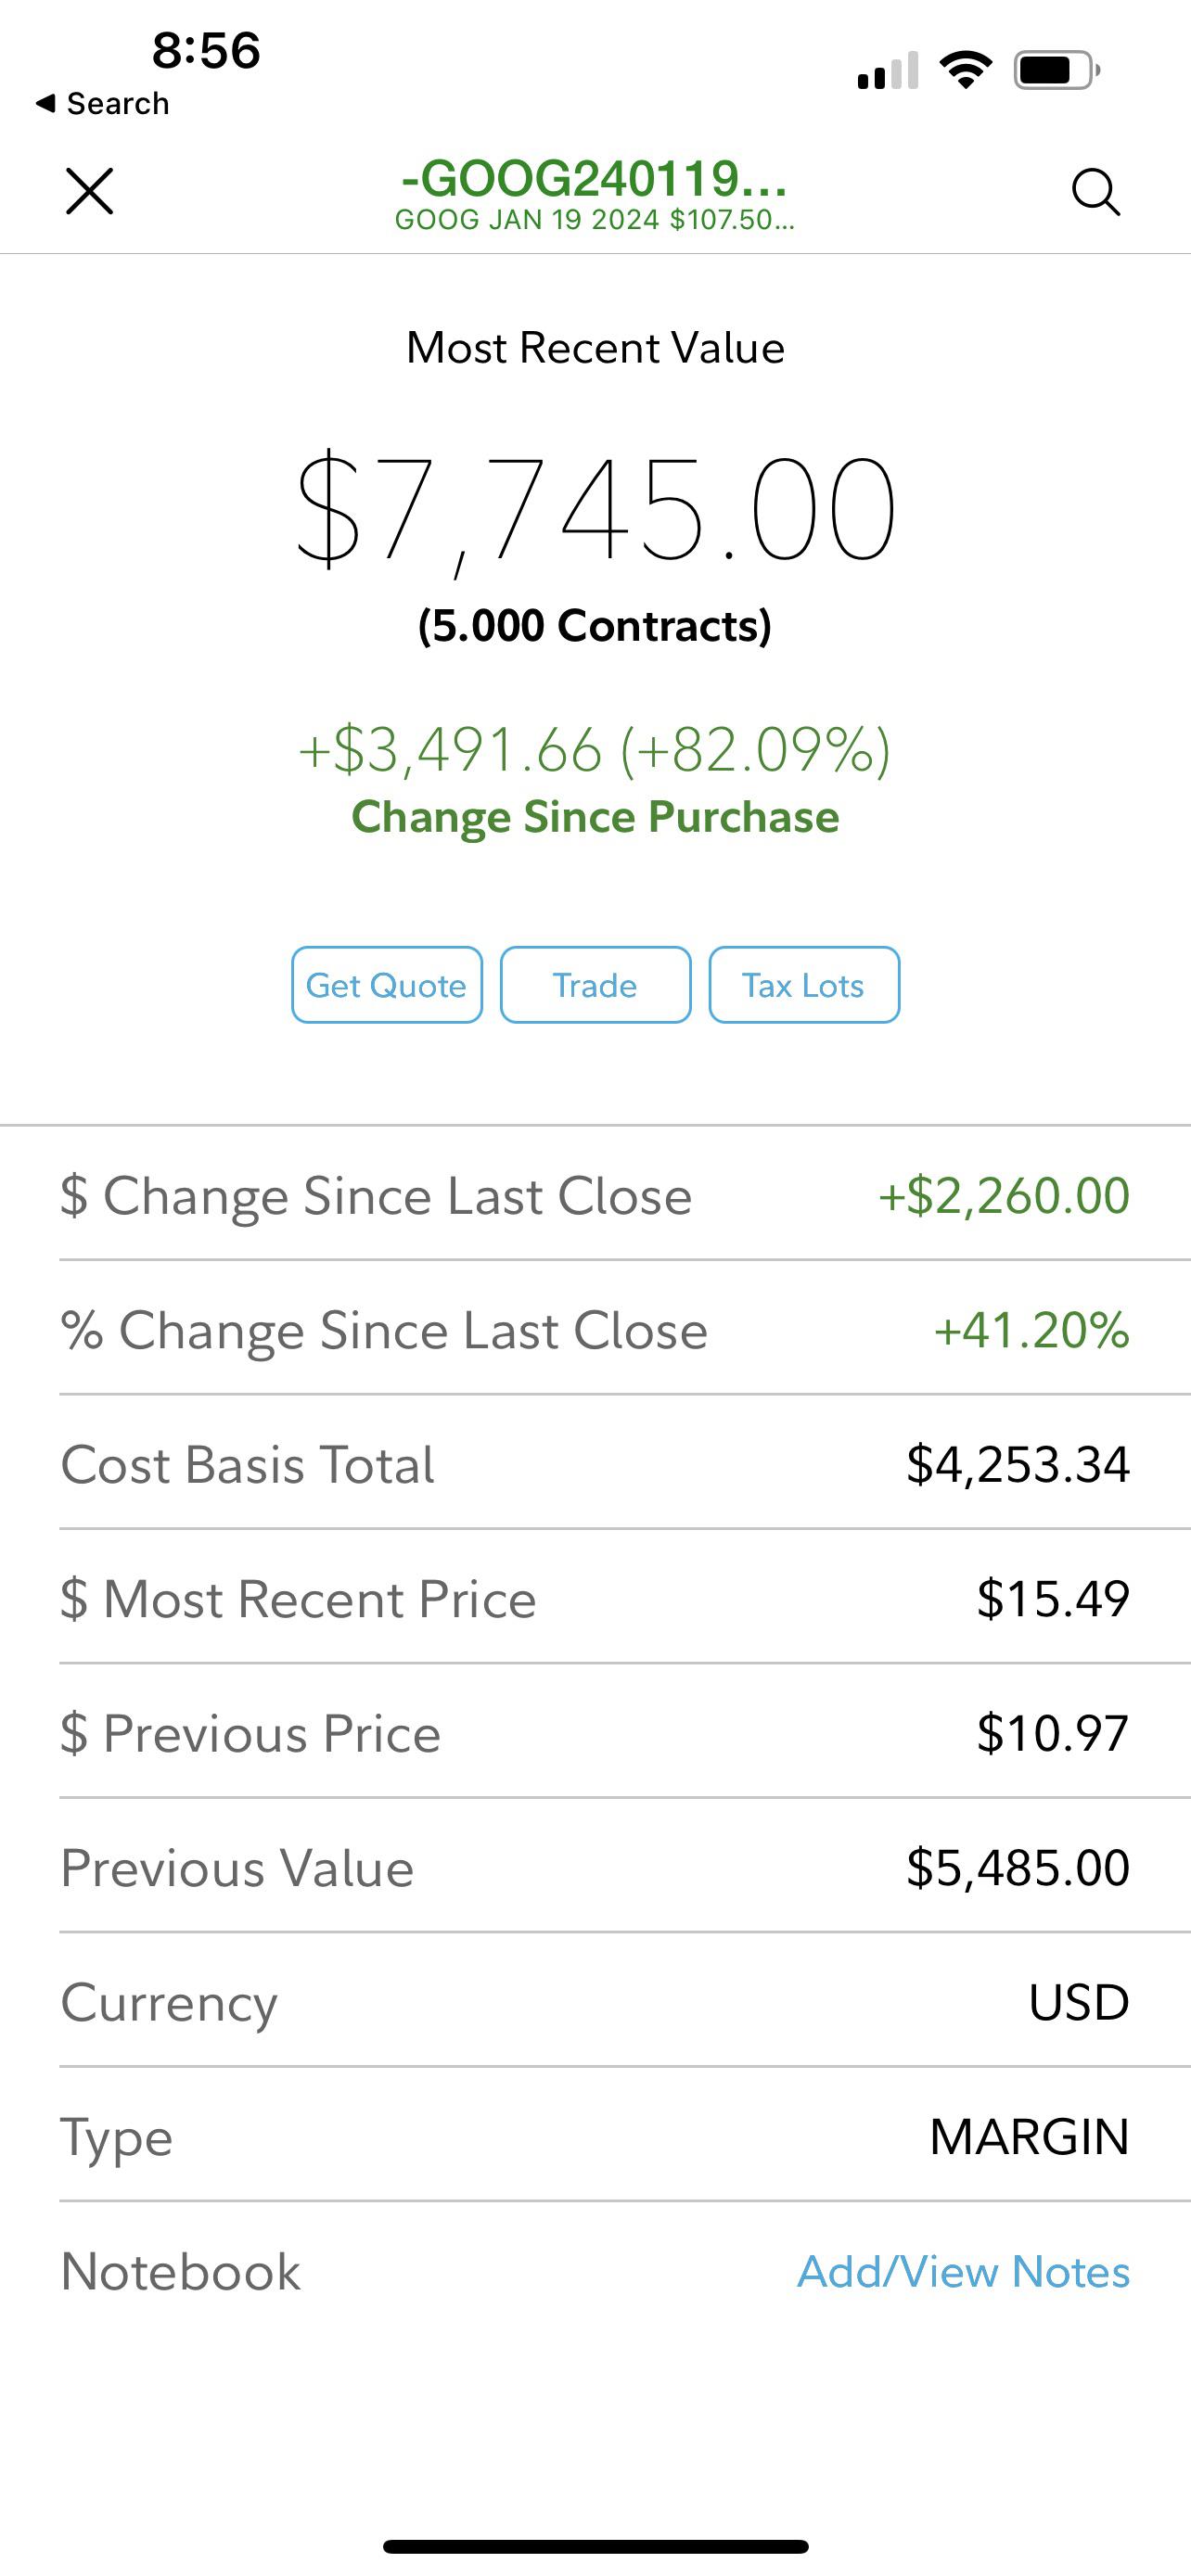Tap the $ Change Since Last Close row
This screenshot has height=2576, width=1191.
tap(595, 1195)
